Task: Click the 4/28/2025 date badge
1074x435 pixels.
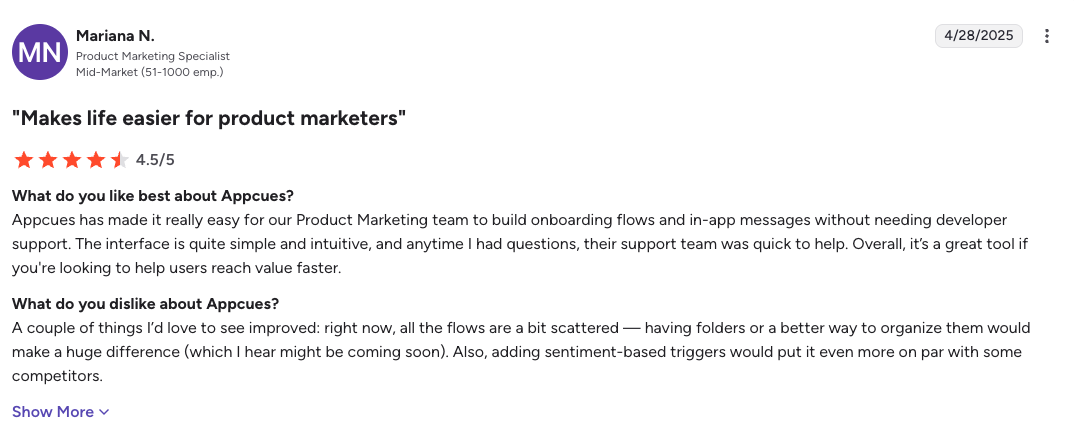Action: (979, 36)
